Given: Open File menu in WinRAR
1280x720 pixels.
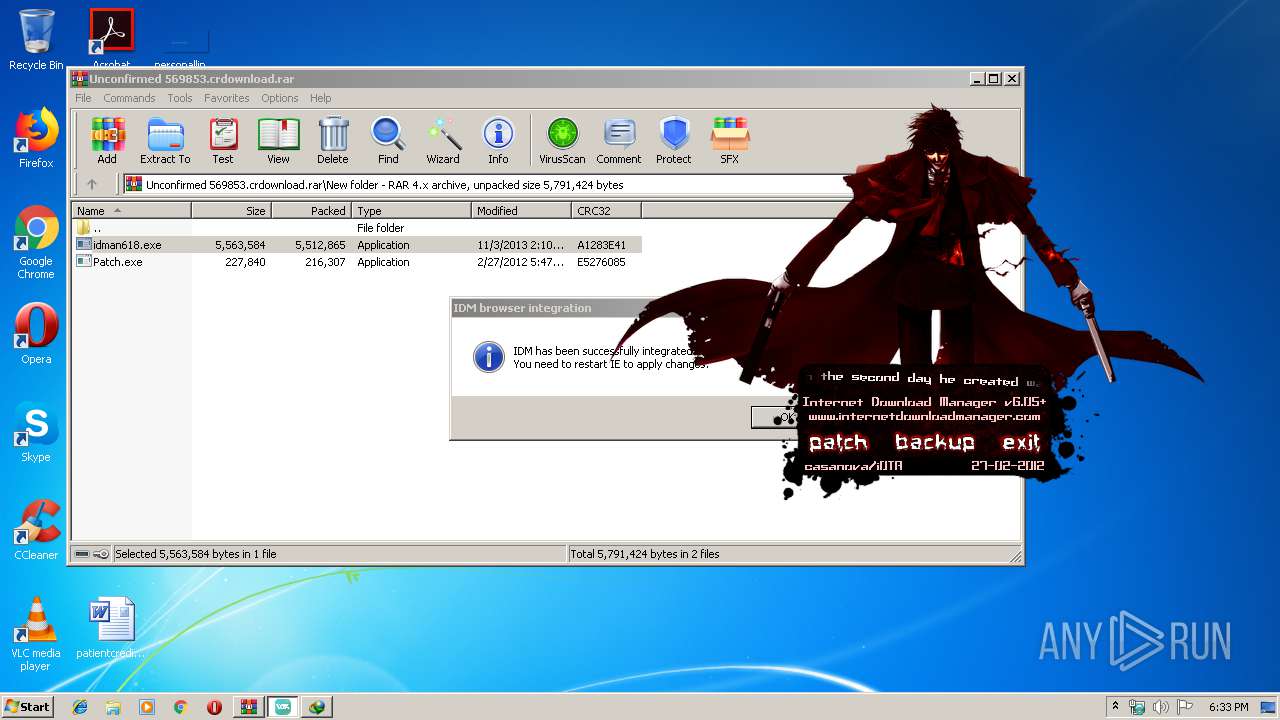Looking at the screenshot, I should pyautogui.click(x=83, y=98).
